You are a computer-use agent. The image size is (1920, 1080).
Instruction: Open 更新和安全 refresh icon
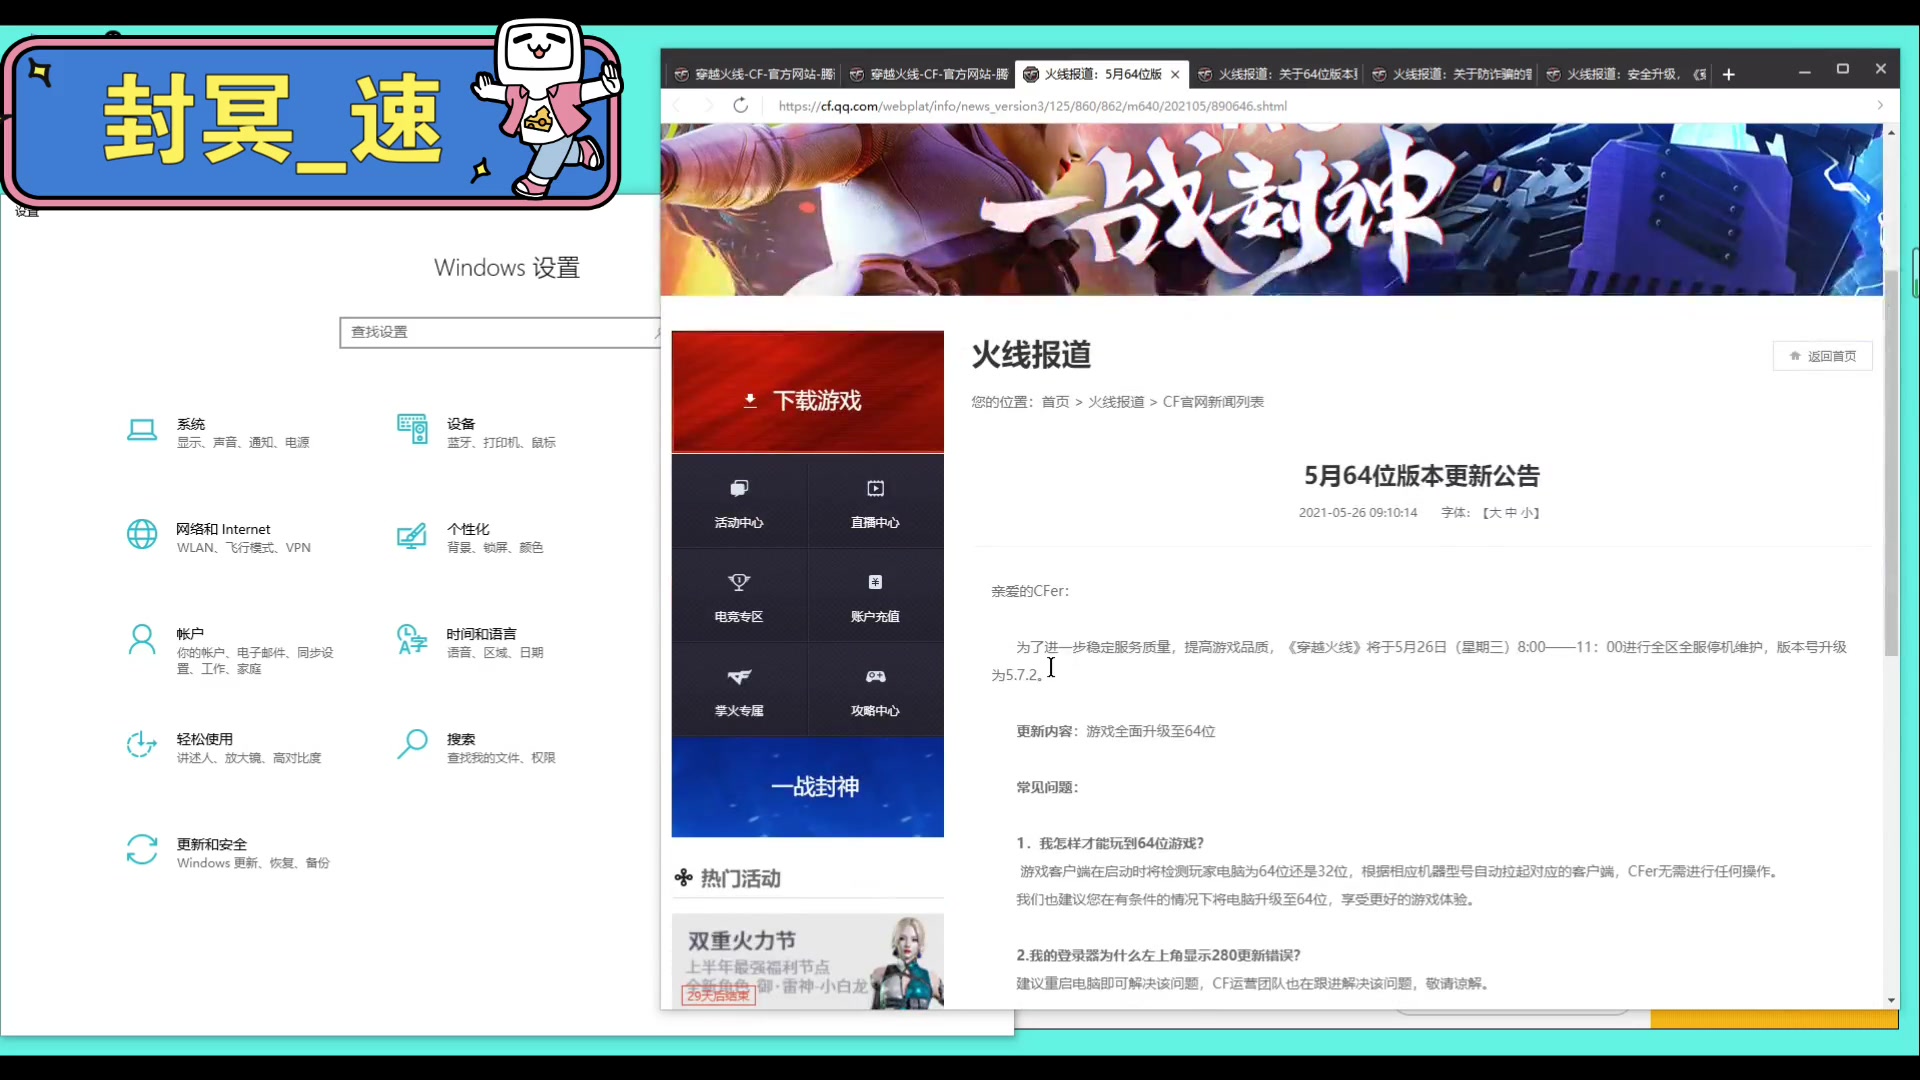[x=142, y=850]
